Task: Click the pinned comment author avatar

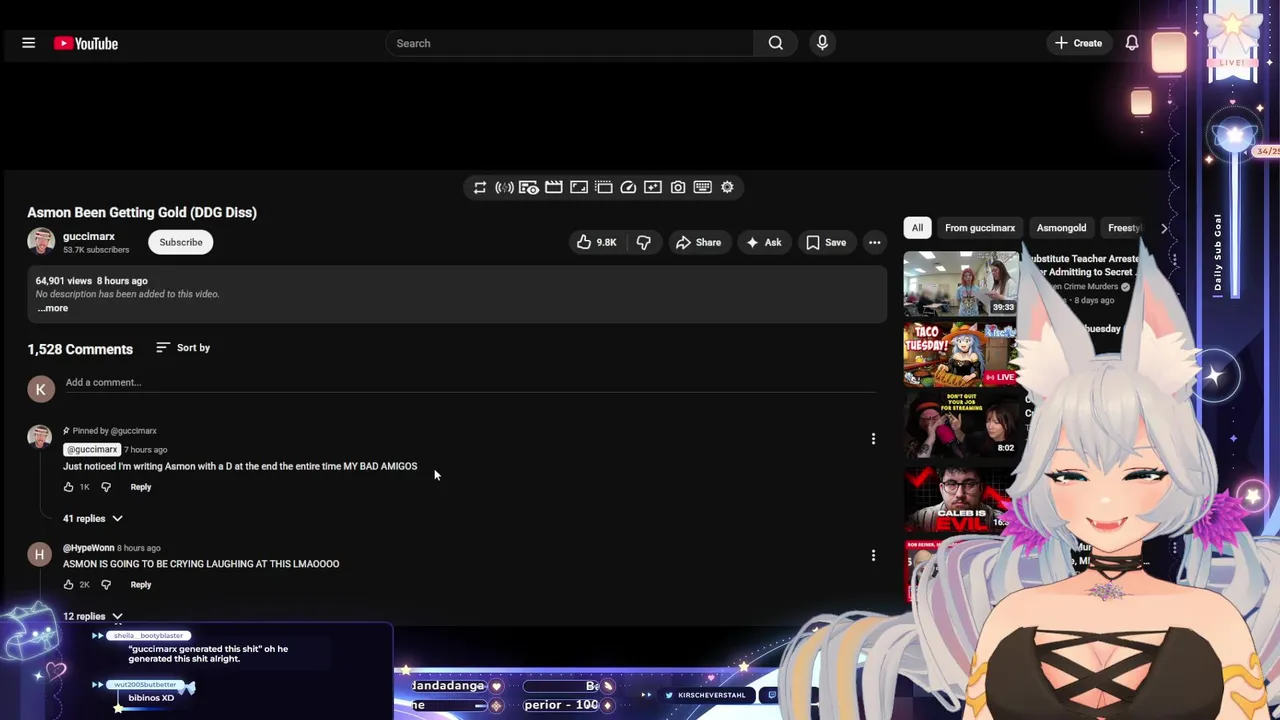Action: point(40,437)
